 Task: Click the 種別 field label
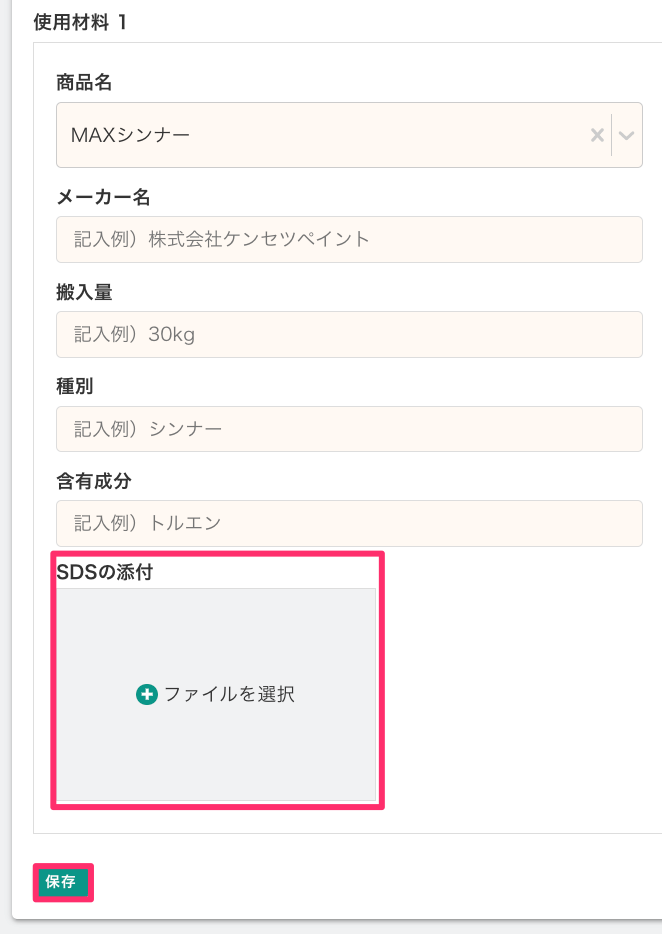[75, 386]
